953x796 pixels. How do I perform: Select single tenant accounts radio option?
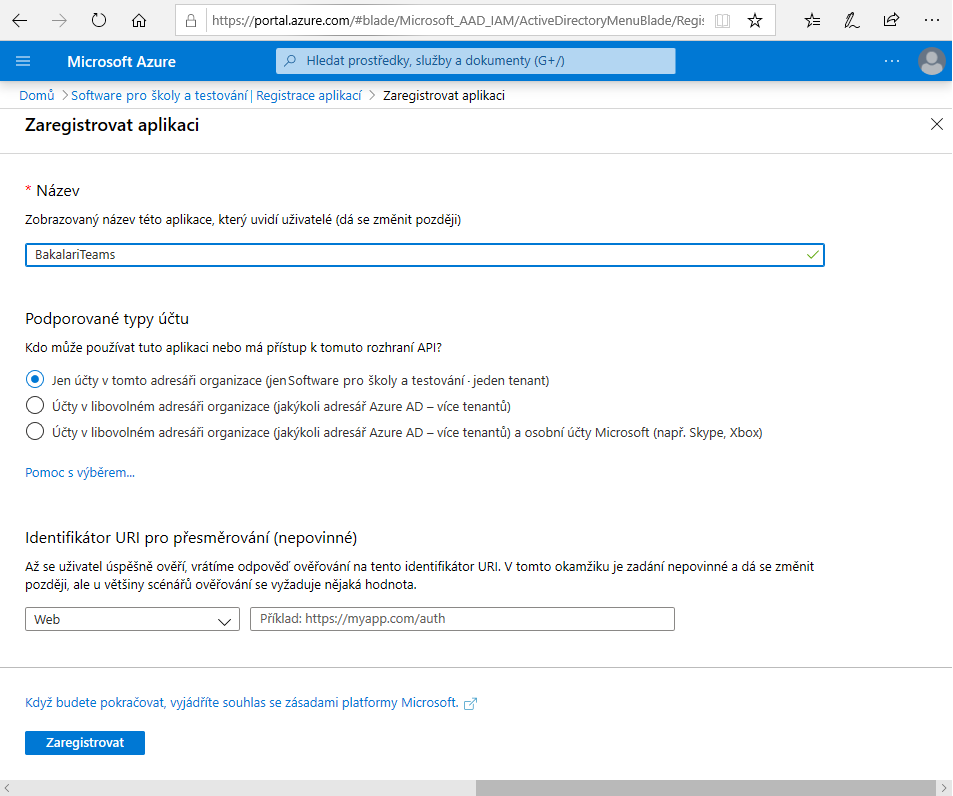click(x=35, y=380)
